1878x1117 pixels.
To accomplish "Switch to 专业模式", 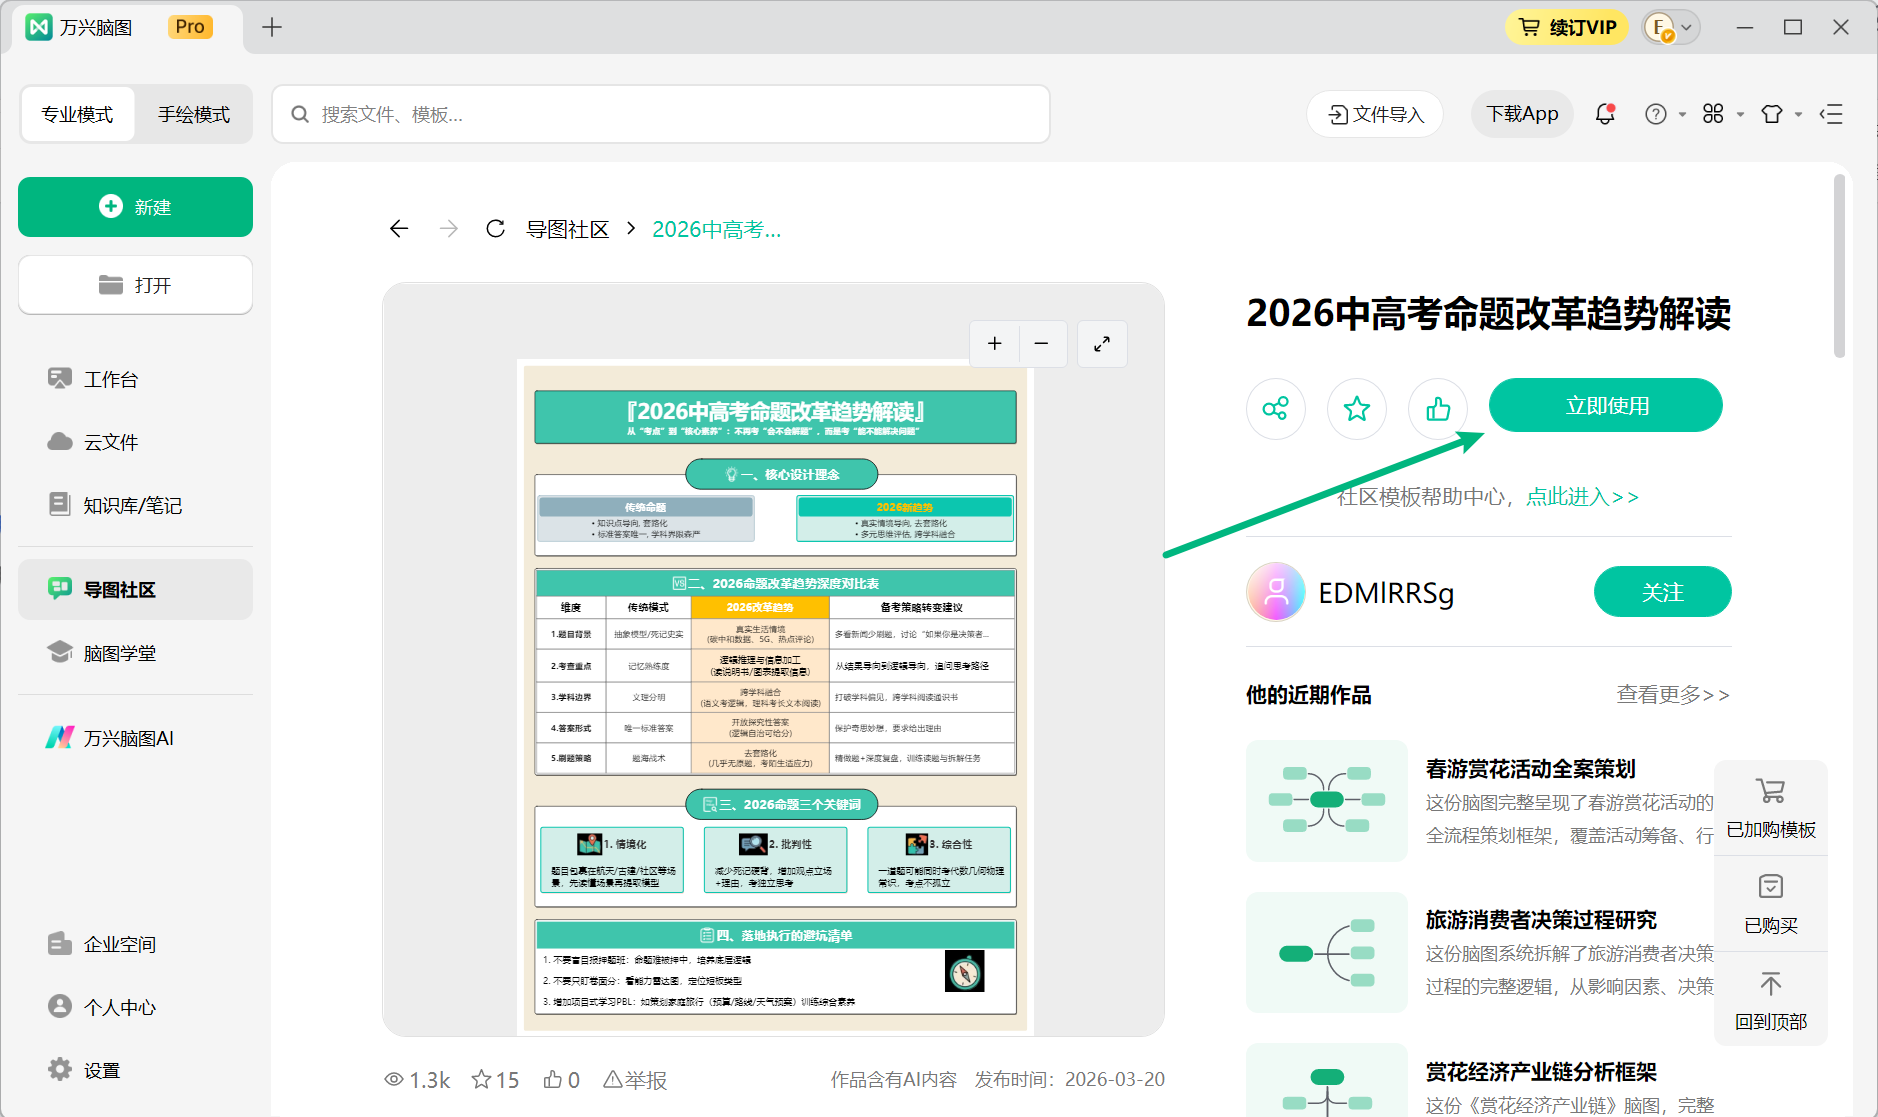I will click(77, 114).
